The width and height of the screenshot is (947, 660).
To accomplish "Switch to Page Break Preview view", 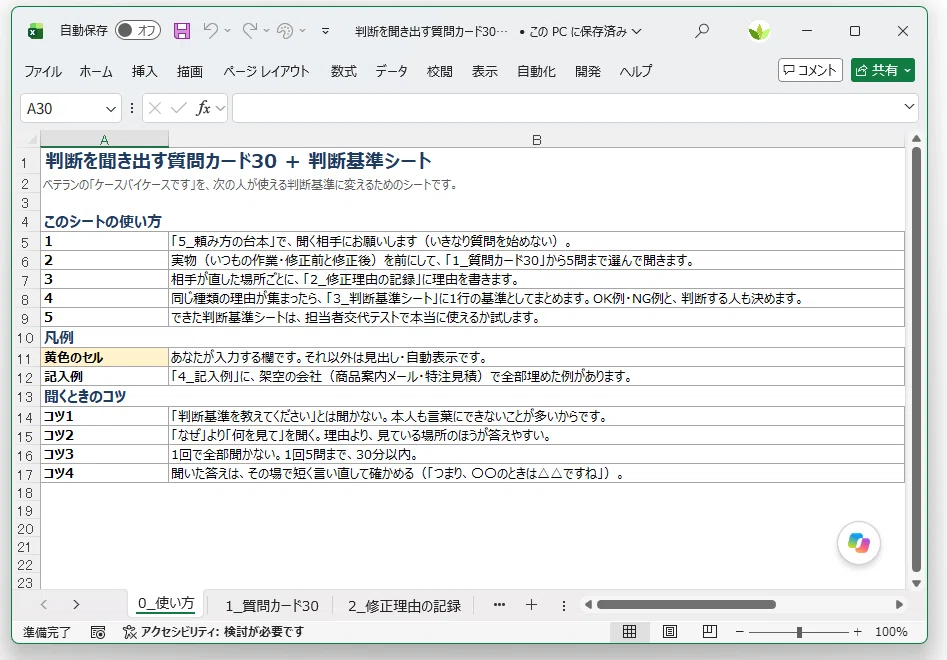I will (710, 632).
